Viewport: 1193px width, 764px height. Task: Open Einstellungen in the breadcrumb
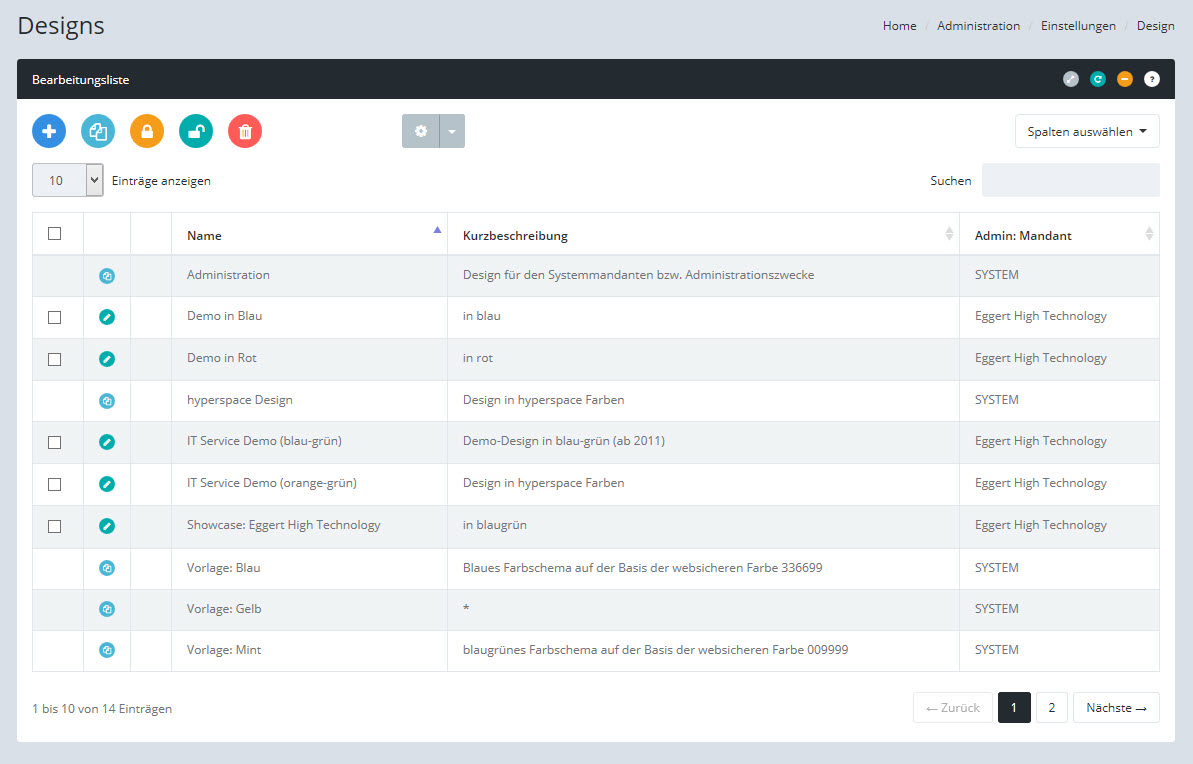point(1076,26)
